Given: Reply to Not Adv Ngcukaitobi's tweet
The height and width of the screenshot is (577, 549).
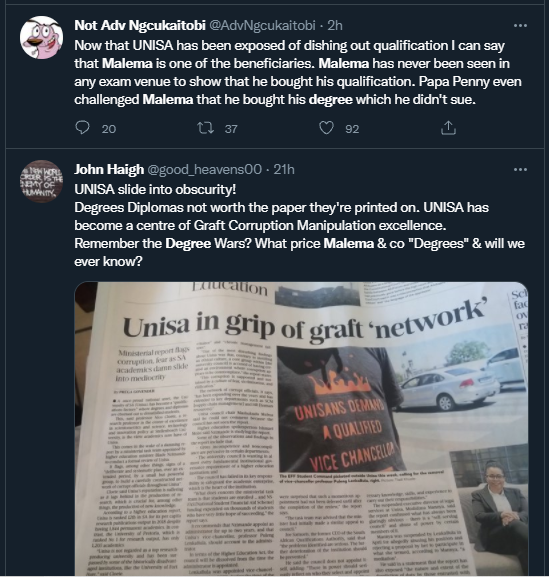Looking at the screenshot, I should pos(82,128).
